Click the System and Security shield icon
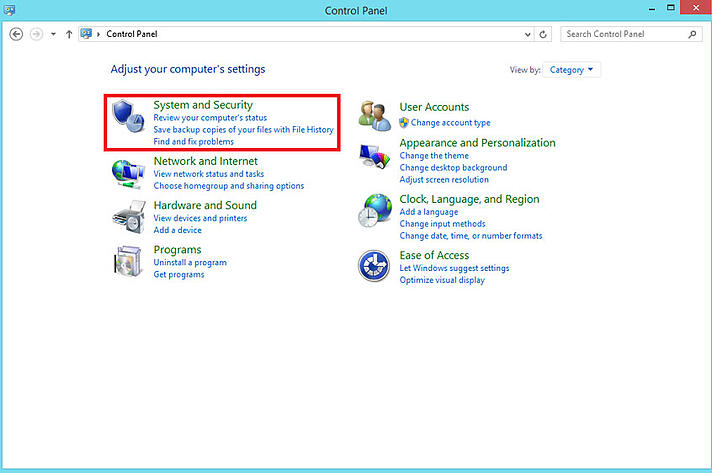The image size is (712, 473). [x=128, y=116]
